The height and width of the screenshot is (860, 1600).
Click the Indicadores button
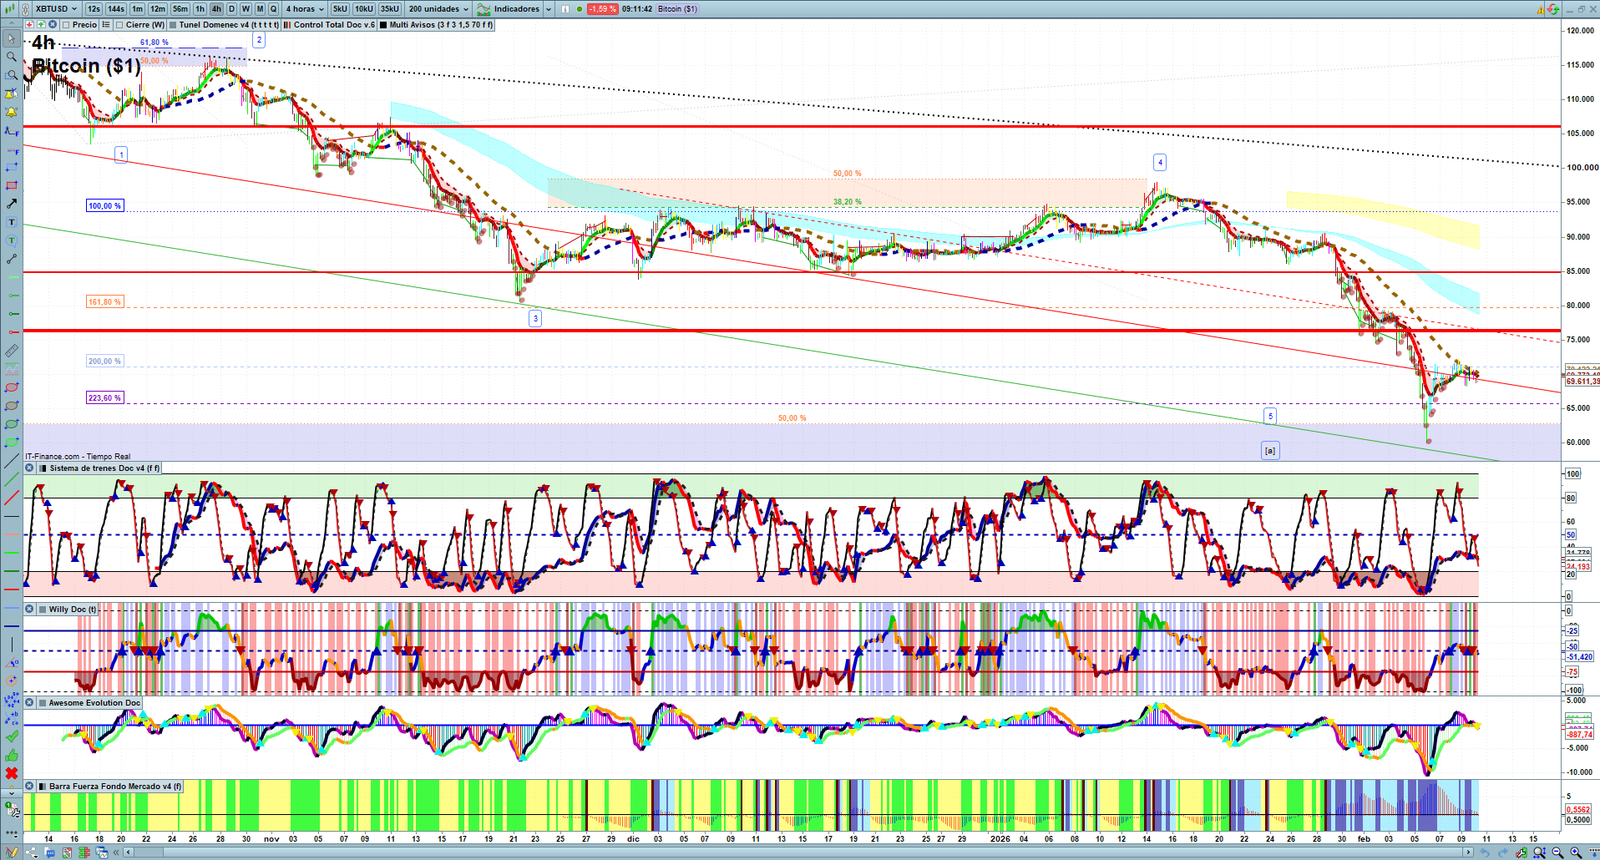[x=509, y=9]
